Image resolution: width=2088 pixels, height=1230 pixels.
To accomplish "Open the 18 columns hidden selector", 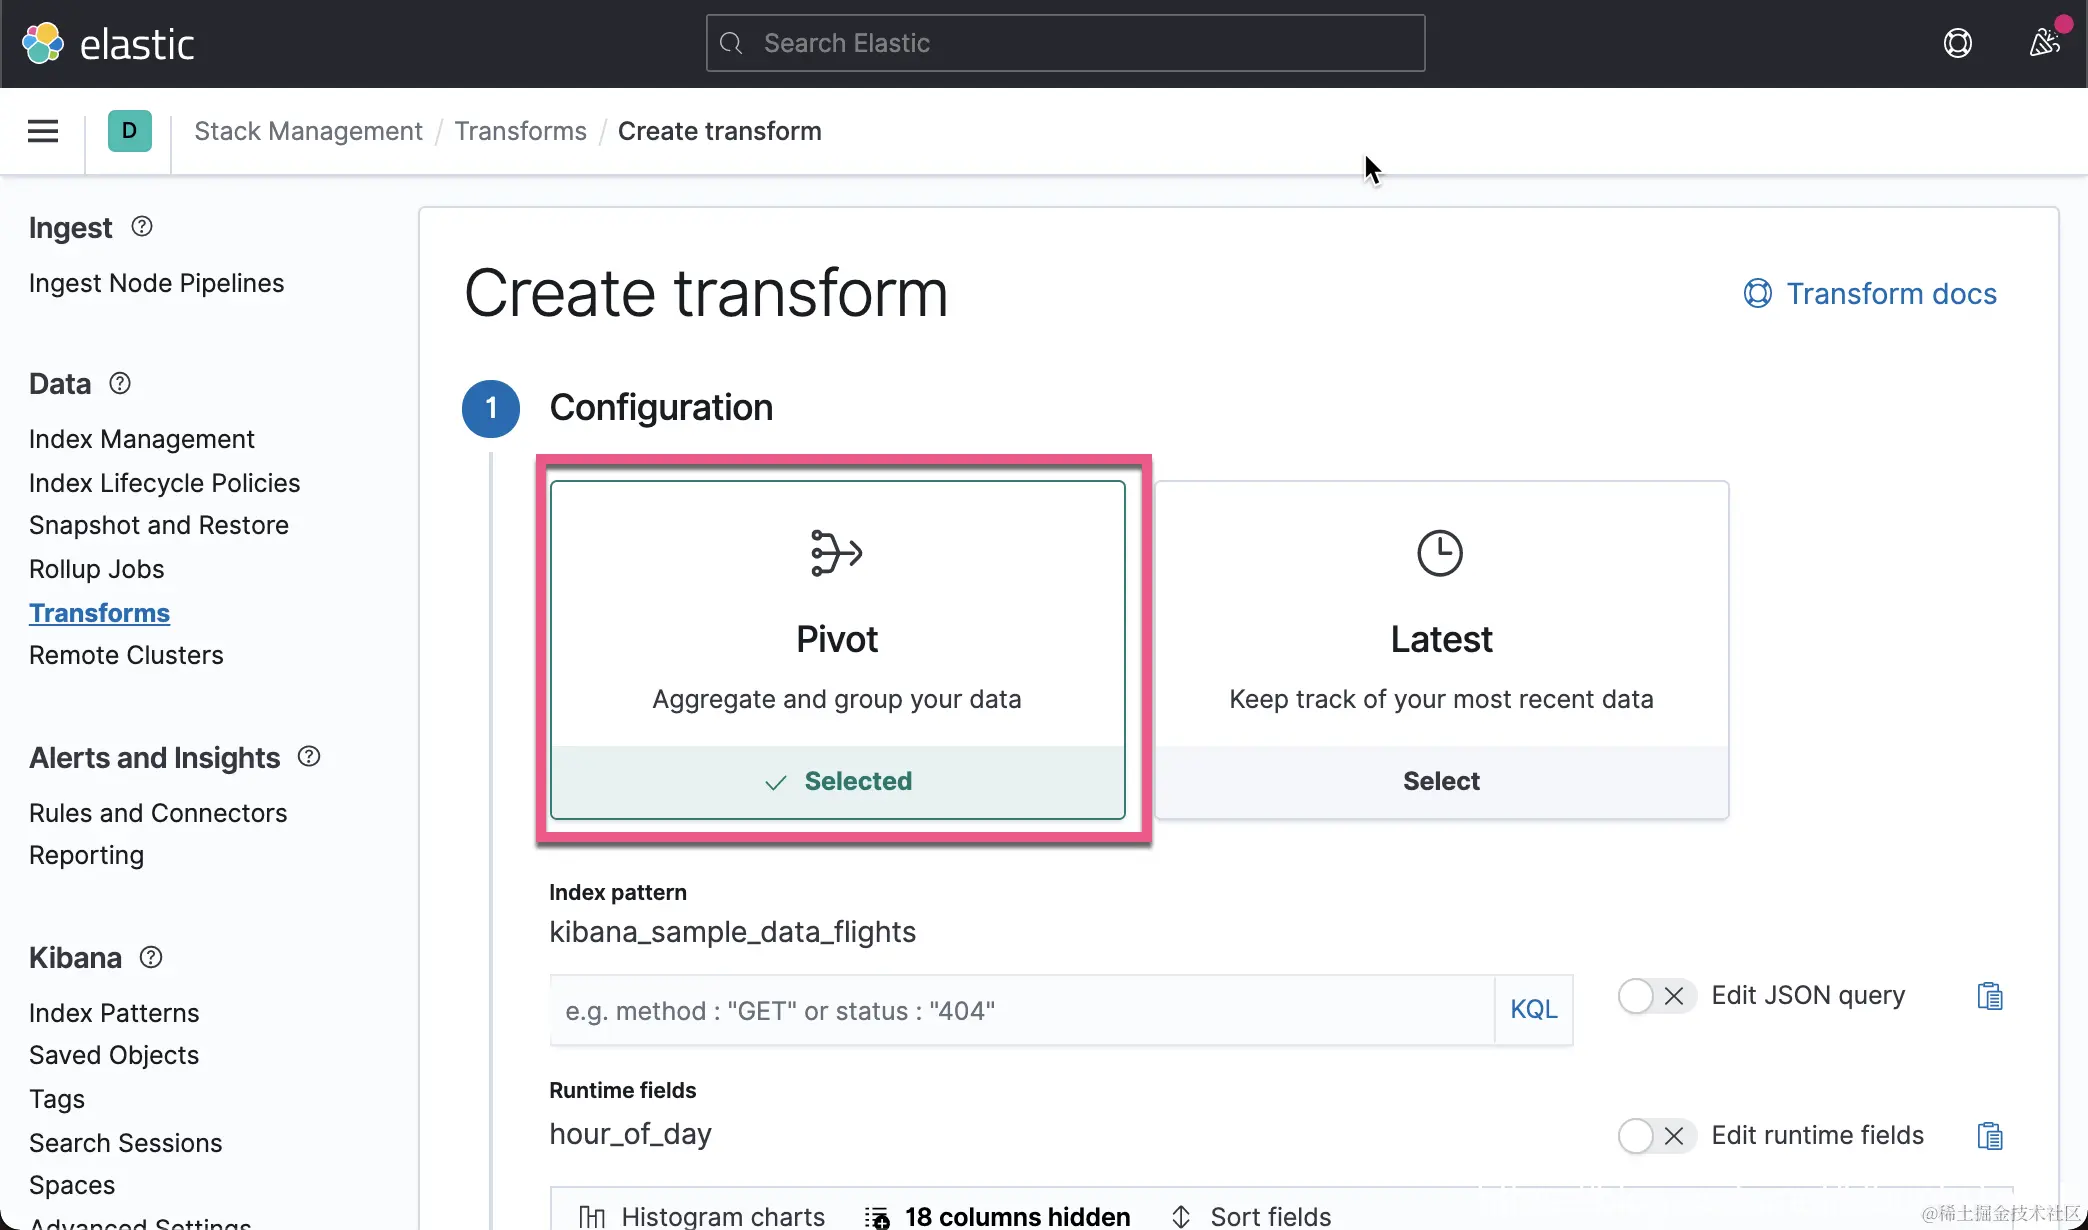I will click(998, 1216).
